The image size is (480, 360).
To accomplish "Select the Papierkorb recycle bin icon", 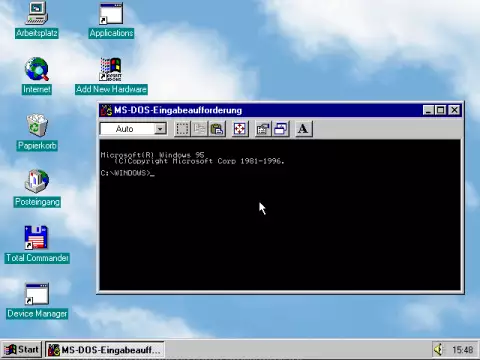I will pos(37,132).
